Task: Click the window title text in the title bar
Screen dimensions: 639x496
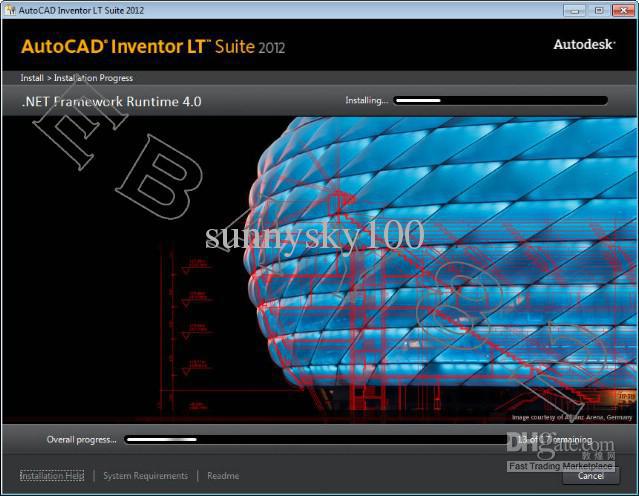Action: pos(80,9)
